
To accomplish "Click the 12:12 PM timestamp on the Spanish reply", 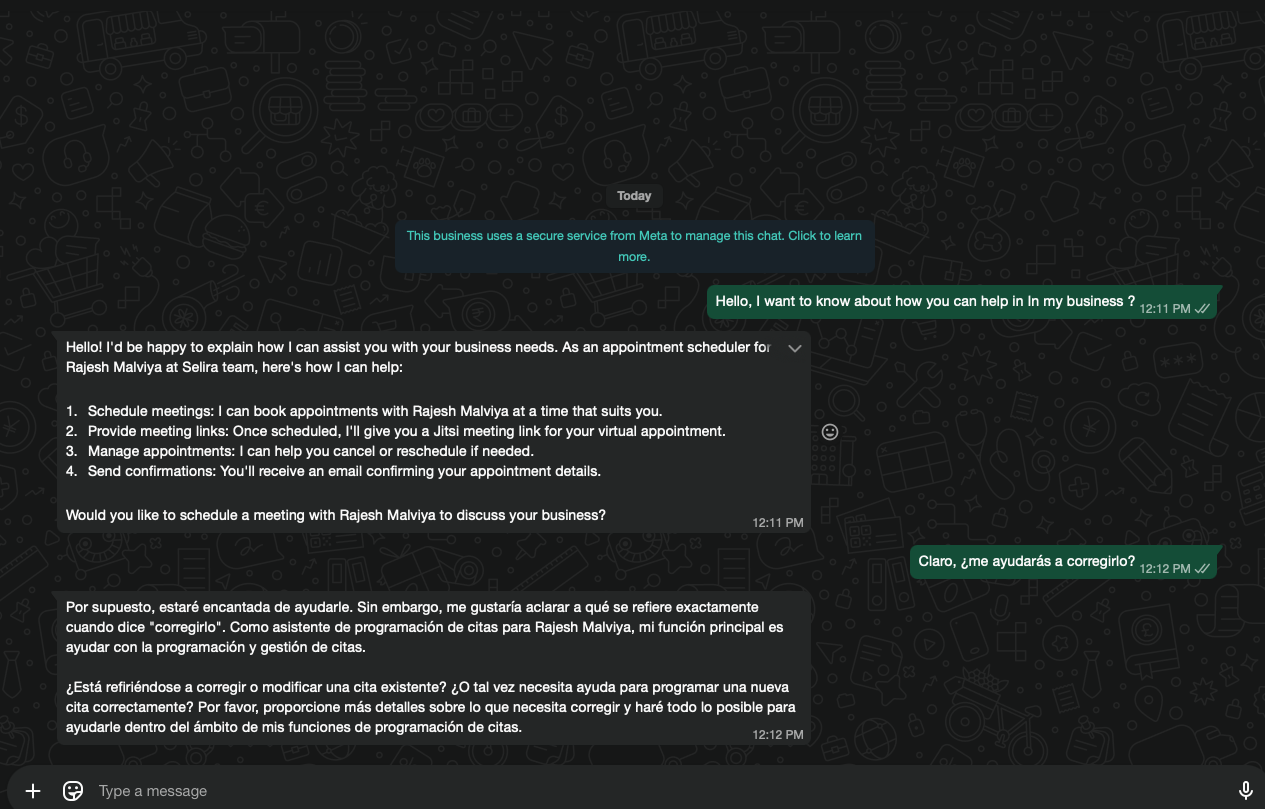I will [x=777, y=735].
